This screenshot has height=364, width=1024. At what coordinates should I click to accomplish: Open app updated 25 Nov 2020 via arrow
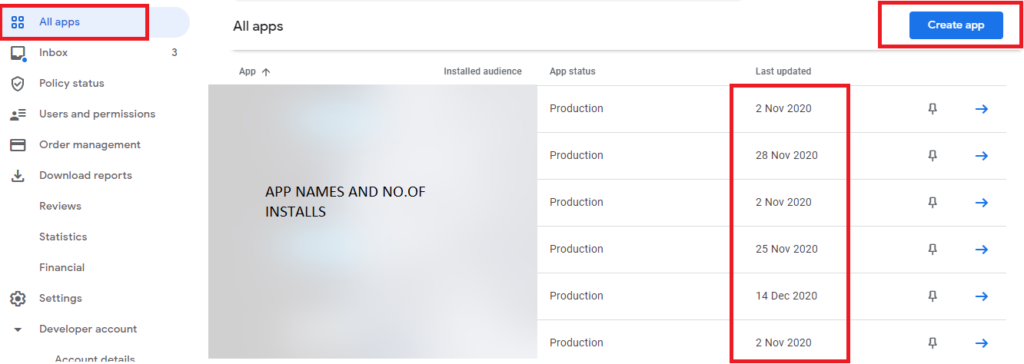tap(981, 250)
